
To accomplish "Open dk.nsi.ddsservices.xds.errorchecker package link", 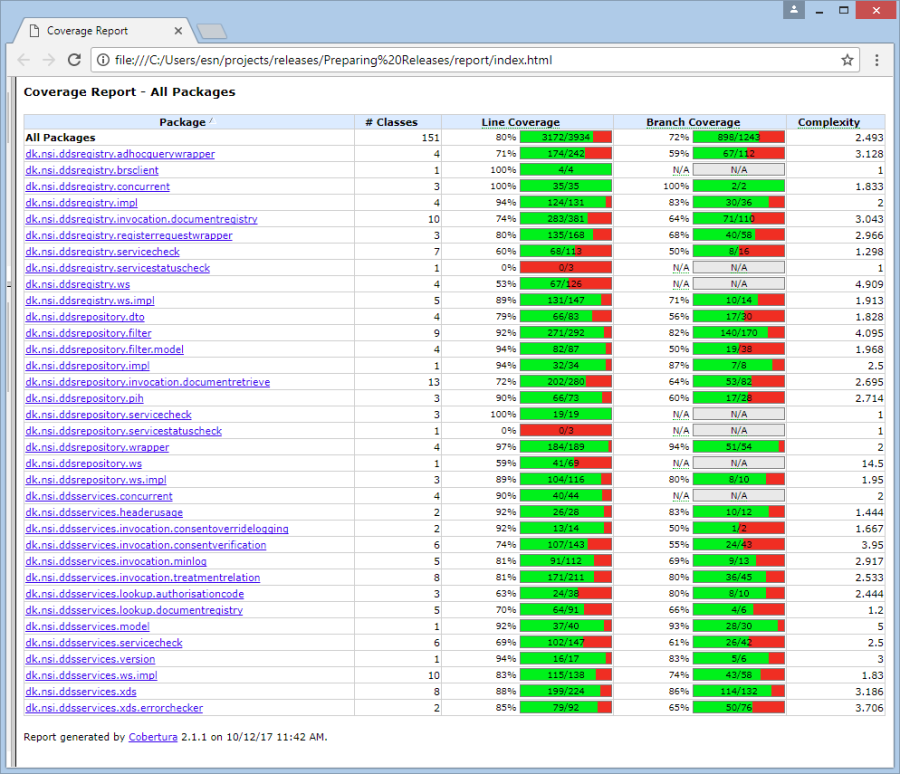I will tap(114, 708).
